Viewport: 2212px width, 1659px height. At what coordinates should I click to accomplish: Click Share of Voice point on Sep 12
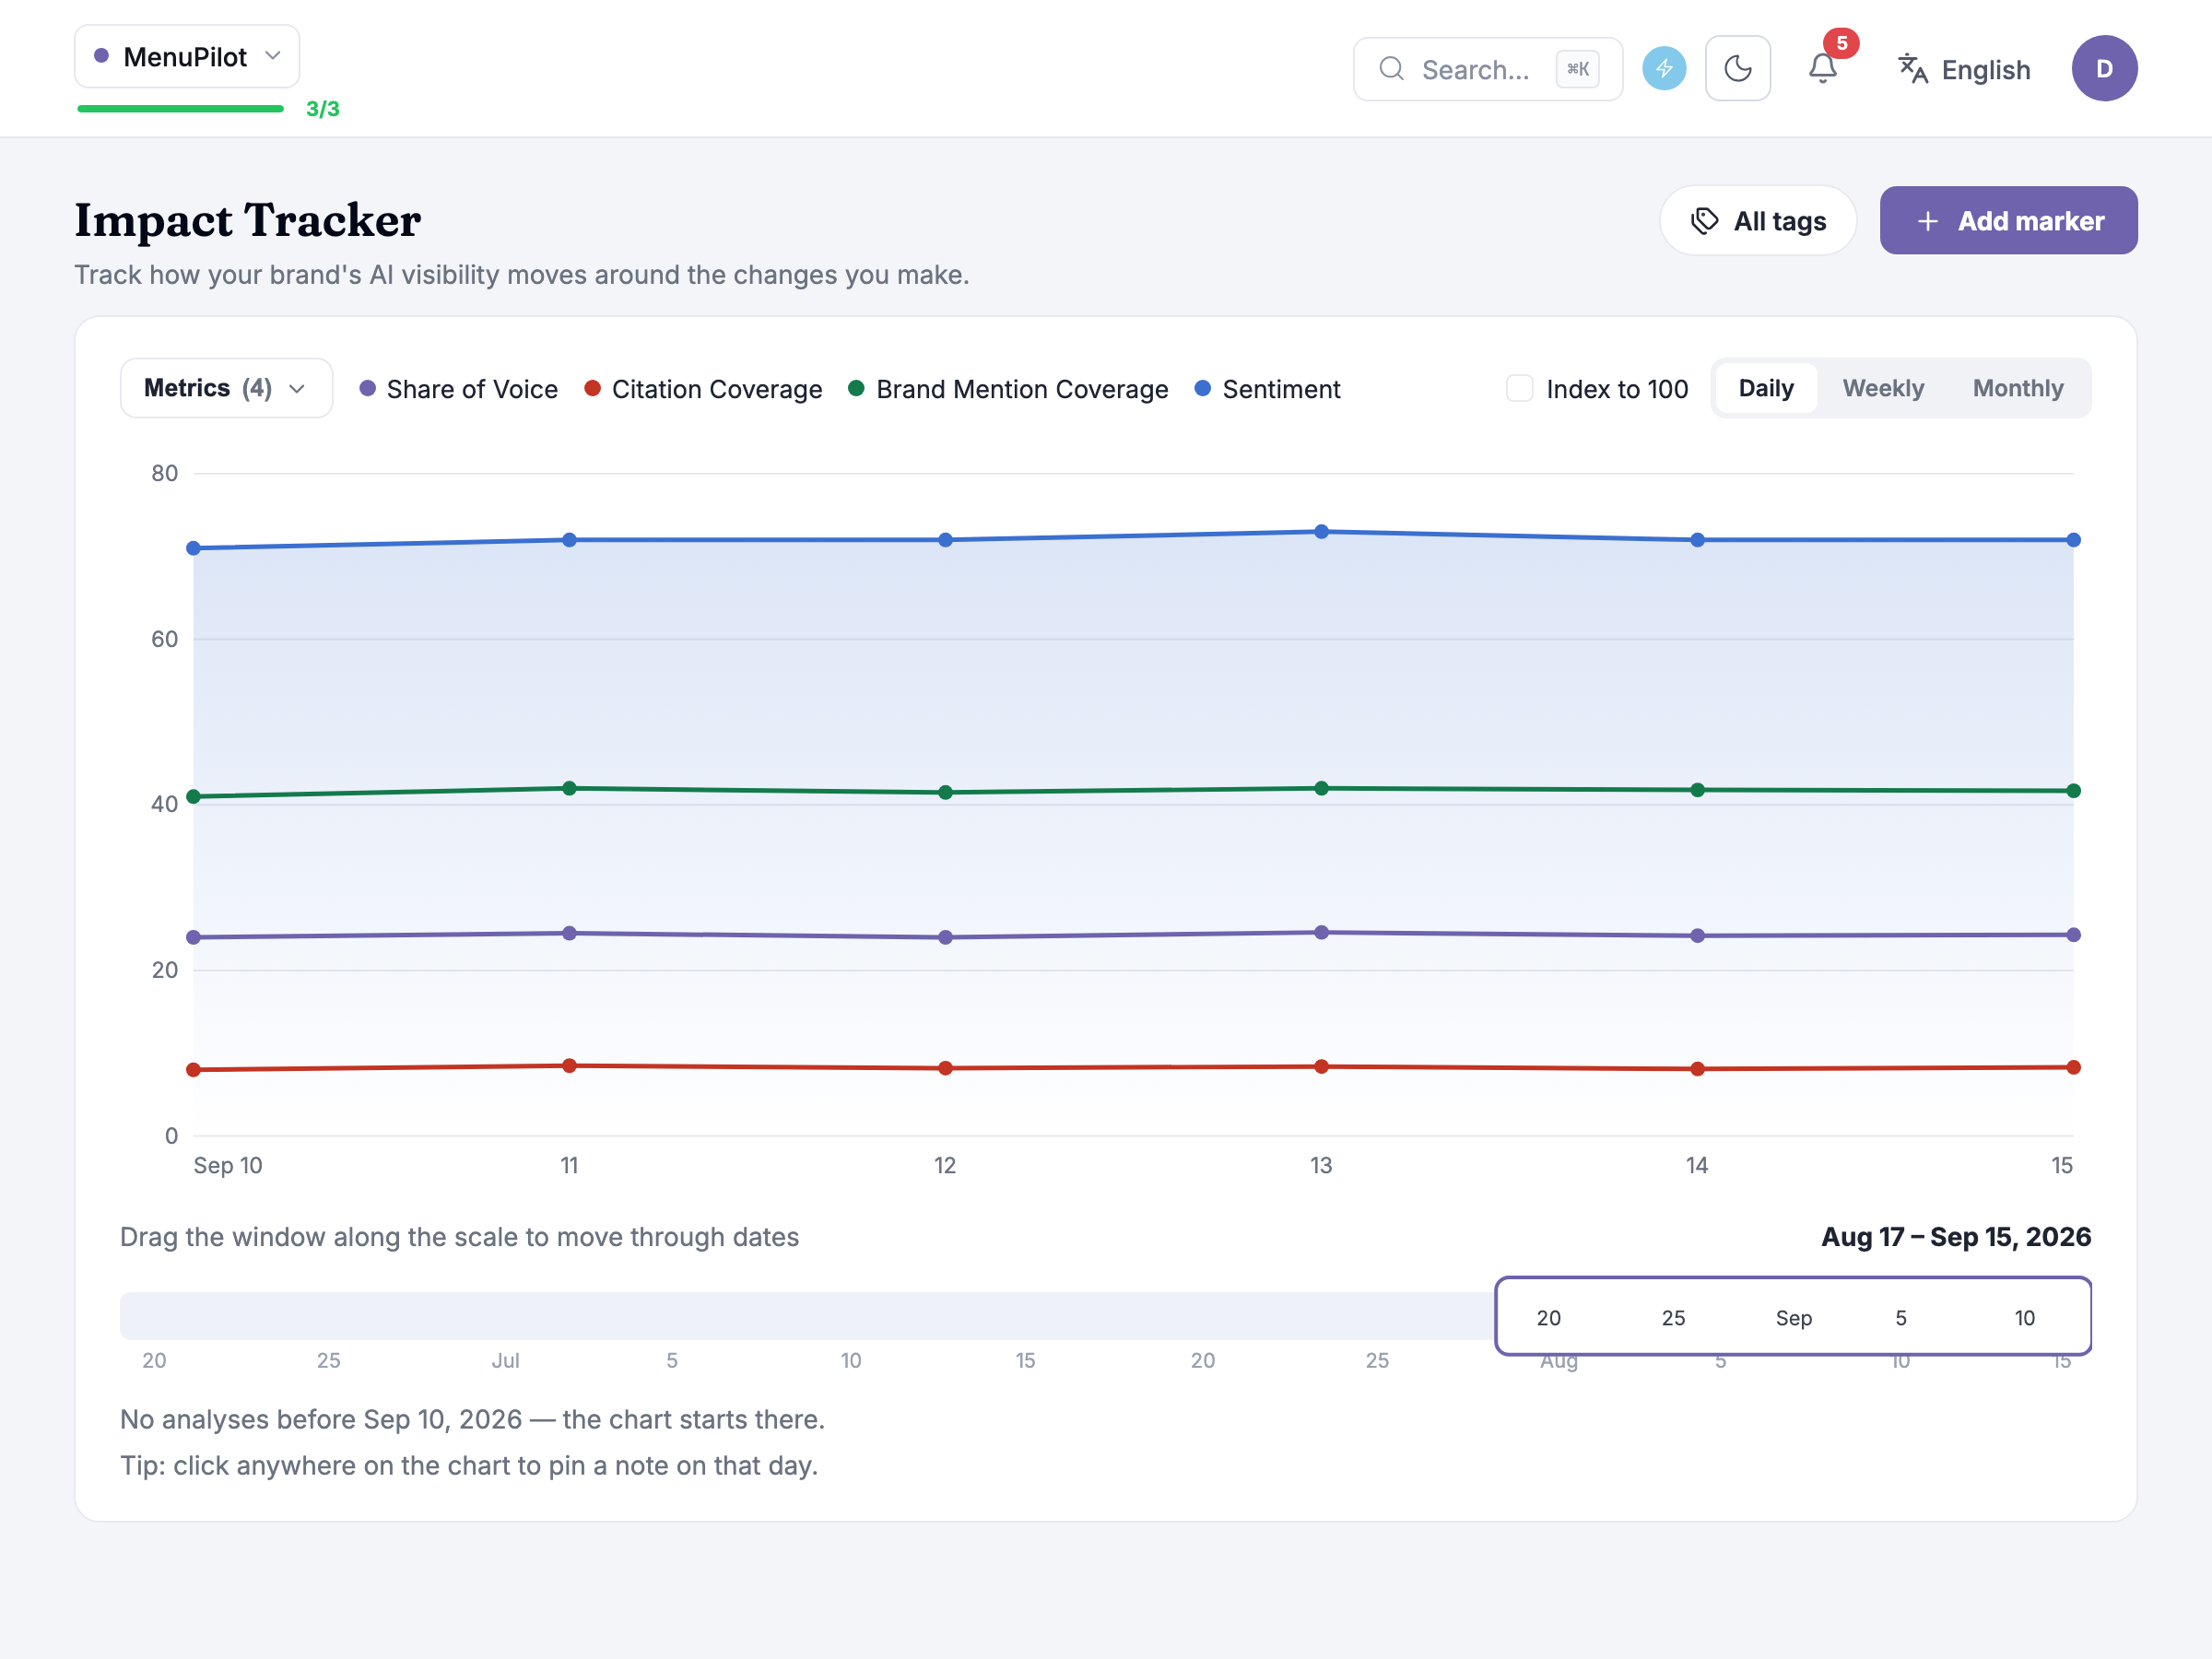point(945,937)
